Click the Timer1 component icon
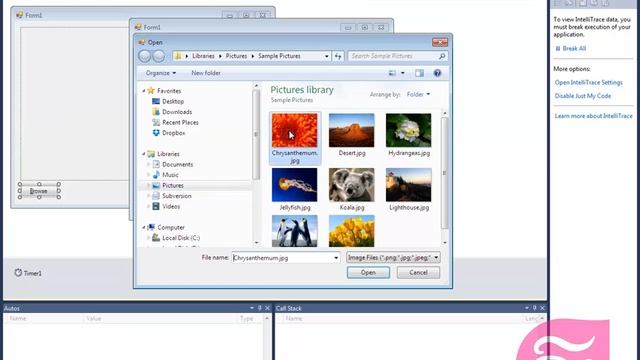Image resolution: width=640 pixels, height=360 pixels. click(18, 273)
